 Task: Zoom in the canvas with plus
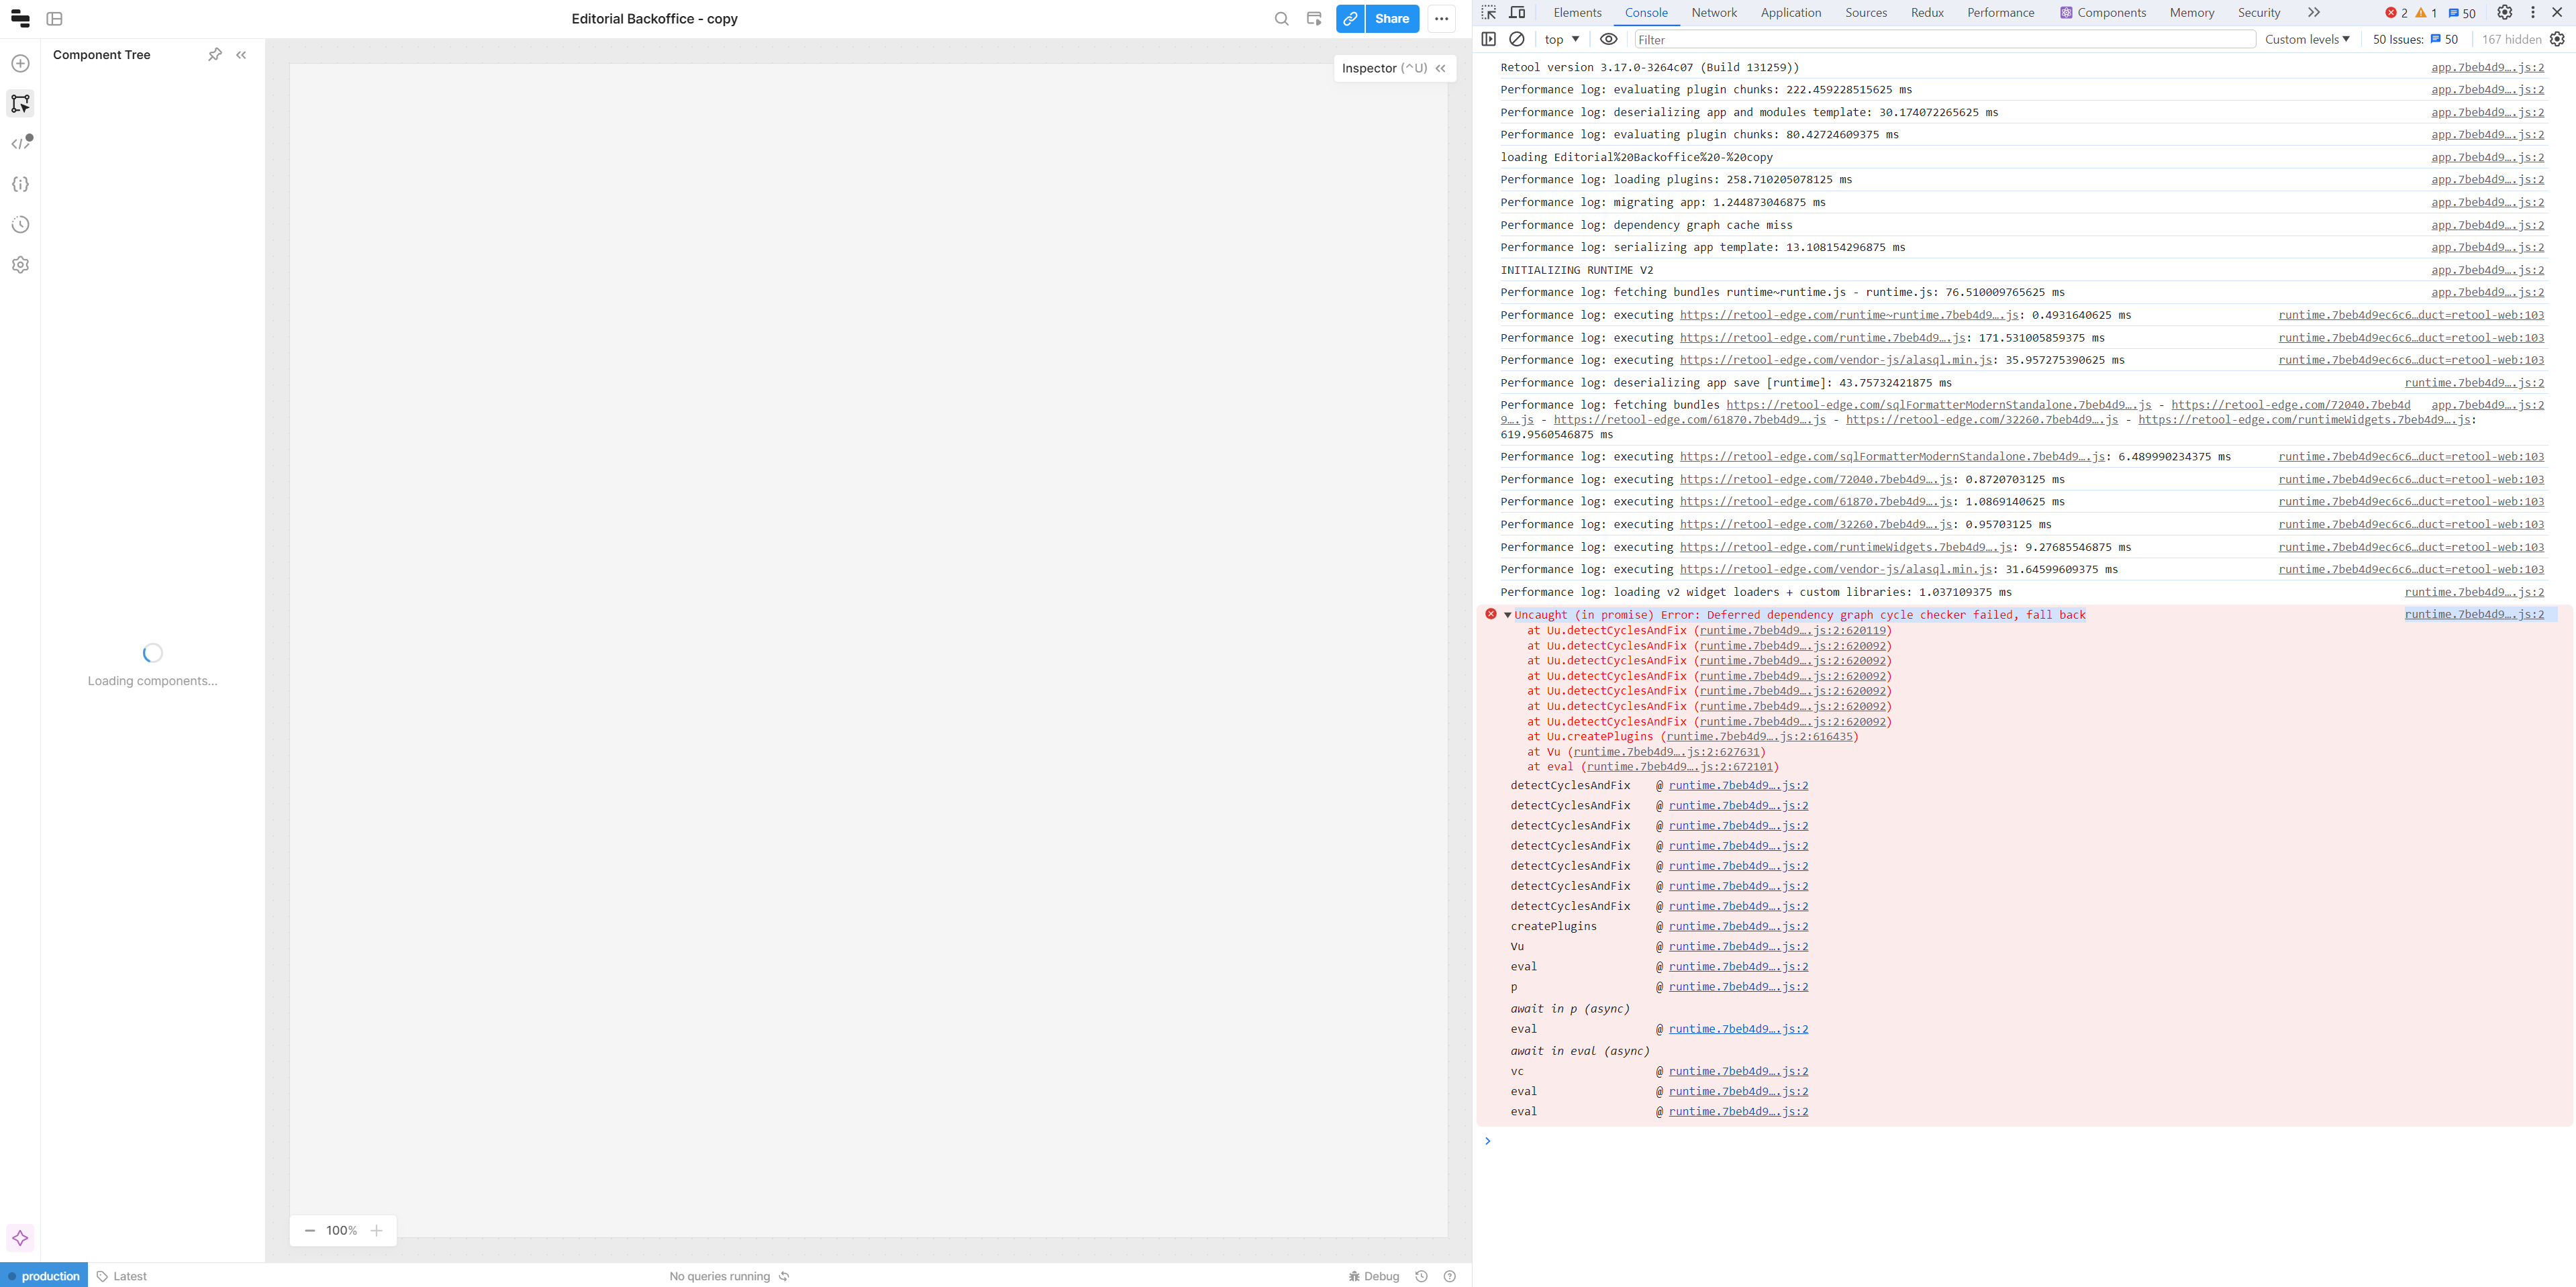[x=376, y=1231]
